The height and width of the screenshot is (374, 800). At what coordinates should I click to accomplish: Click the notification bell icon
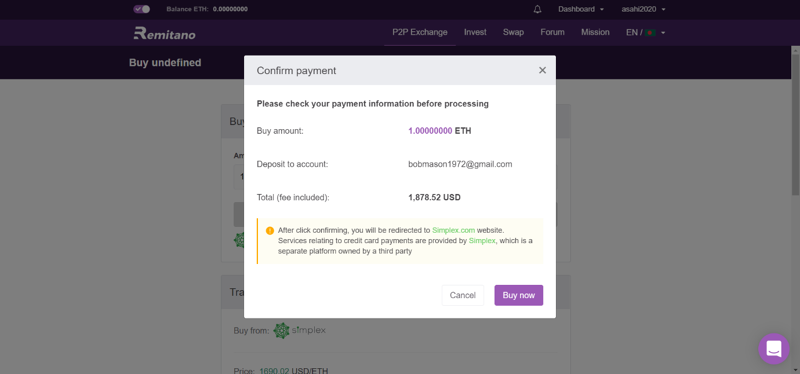click(x=537, y=9)
